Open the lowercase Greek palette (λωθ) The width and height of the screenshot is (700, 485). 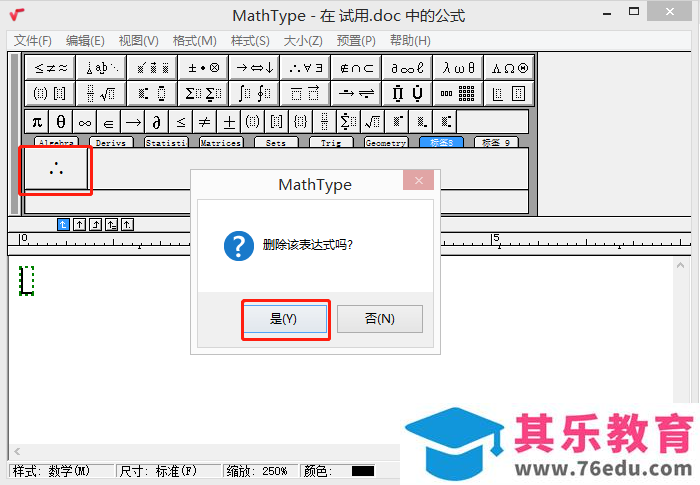tap(458, 68)
